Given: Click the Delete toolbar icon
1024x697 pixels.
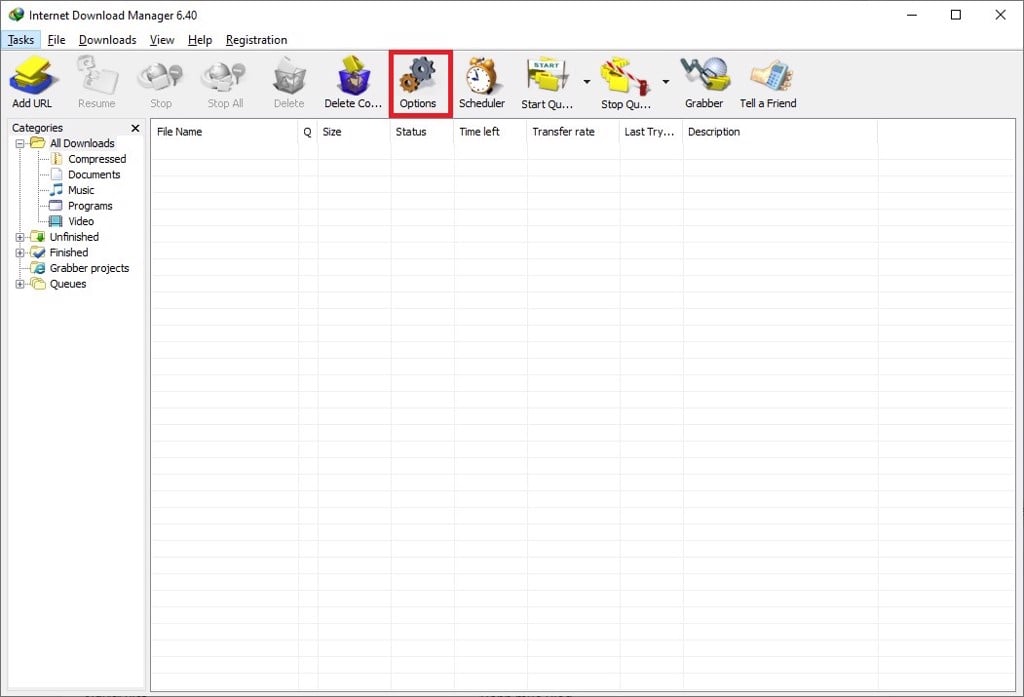Looking at the screenshot, I should 289,76.
